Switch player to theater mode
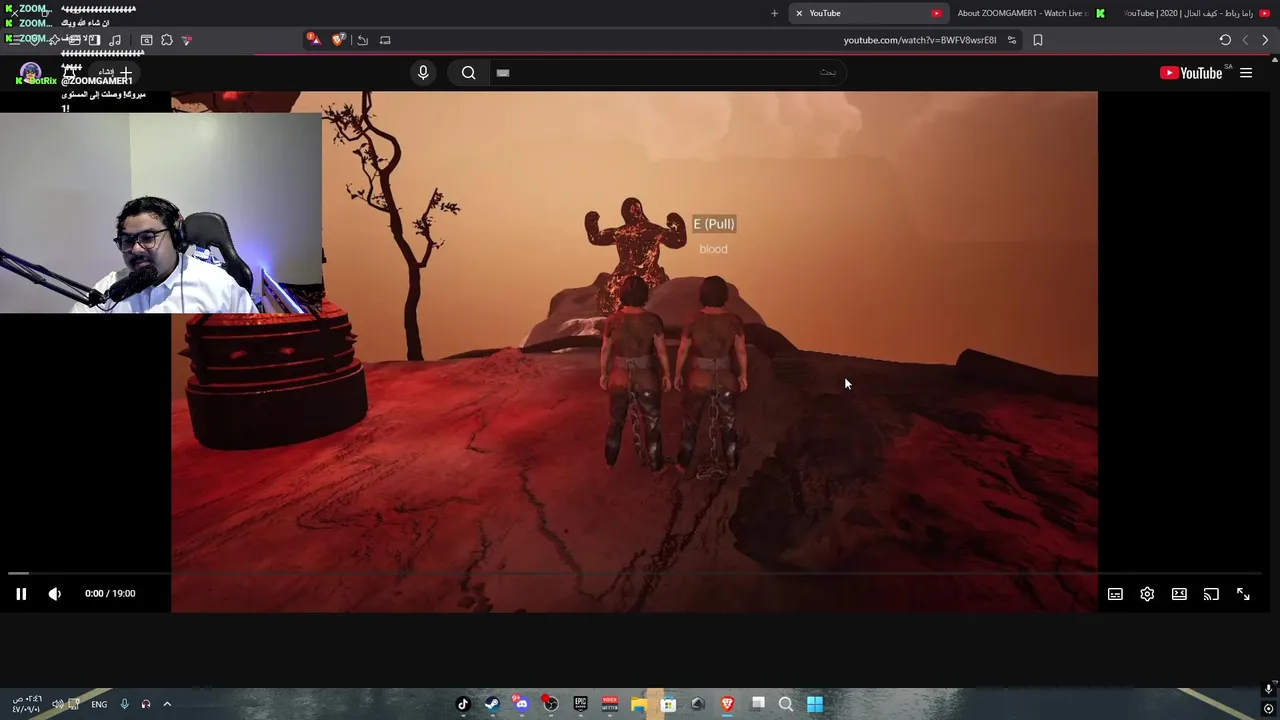The width and height of the screenshot is (1280, 720). pos(1179,594)
